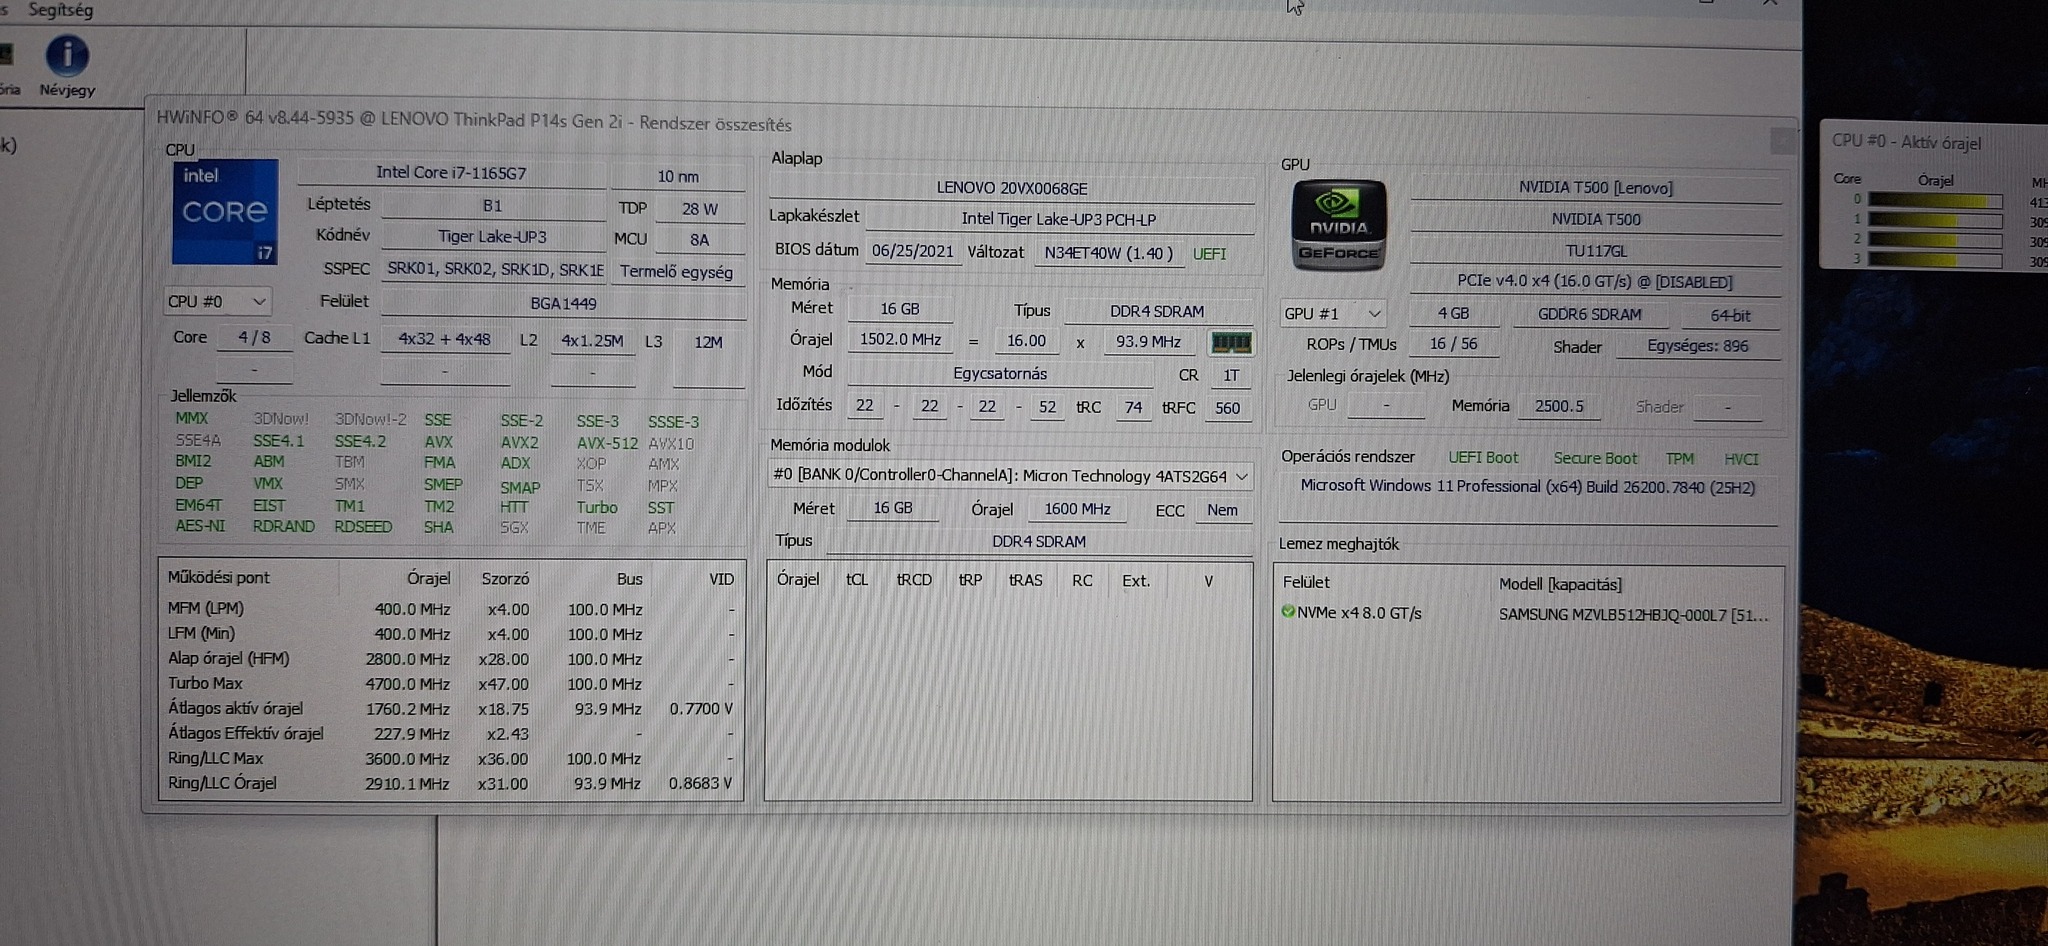
Task: Click the GPU memory type "GDDR6 SDRAM"
Action: [x=1589, y=315]
